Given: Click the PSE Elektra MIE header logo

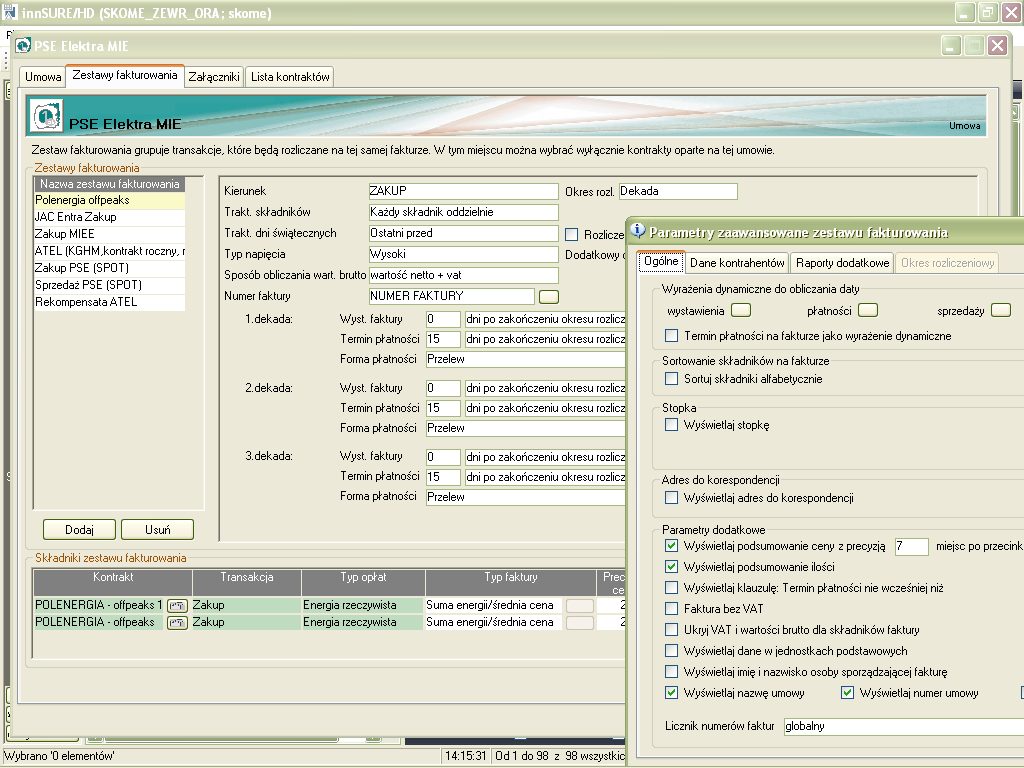Looking at the screenshot, I should coord(46,116).
